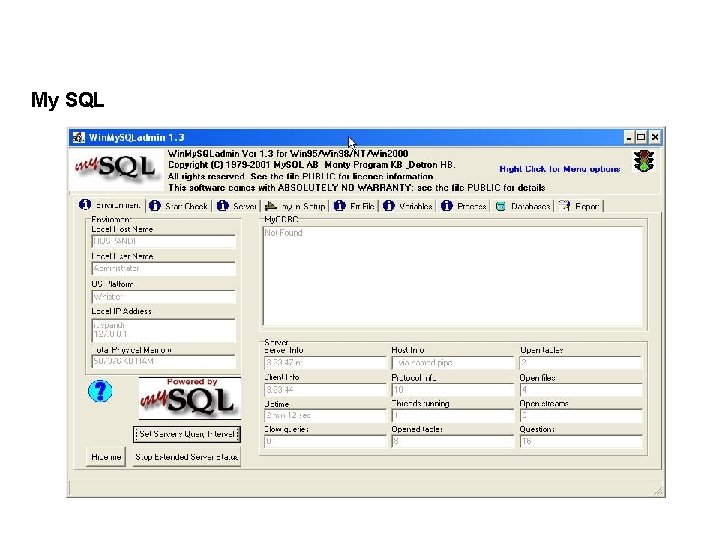Click the copyright line in header
This screenshot has width=720, height=540.
311,165
